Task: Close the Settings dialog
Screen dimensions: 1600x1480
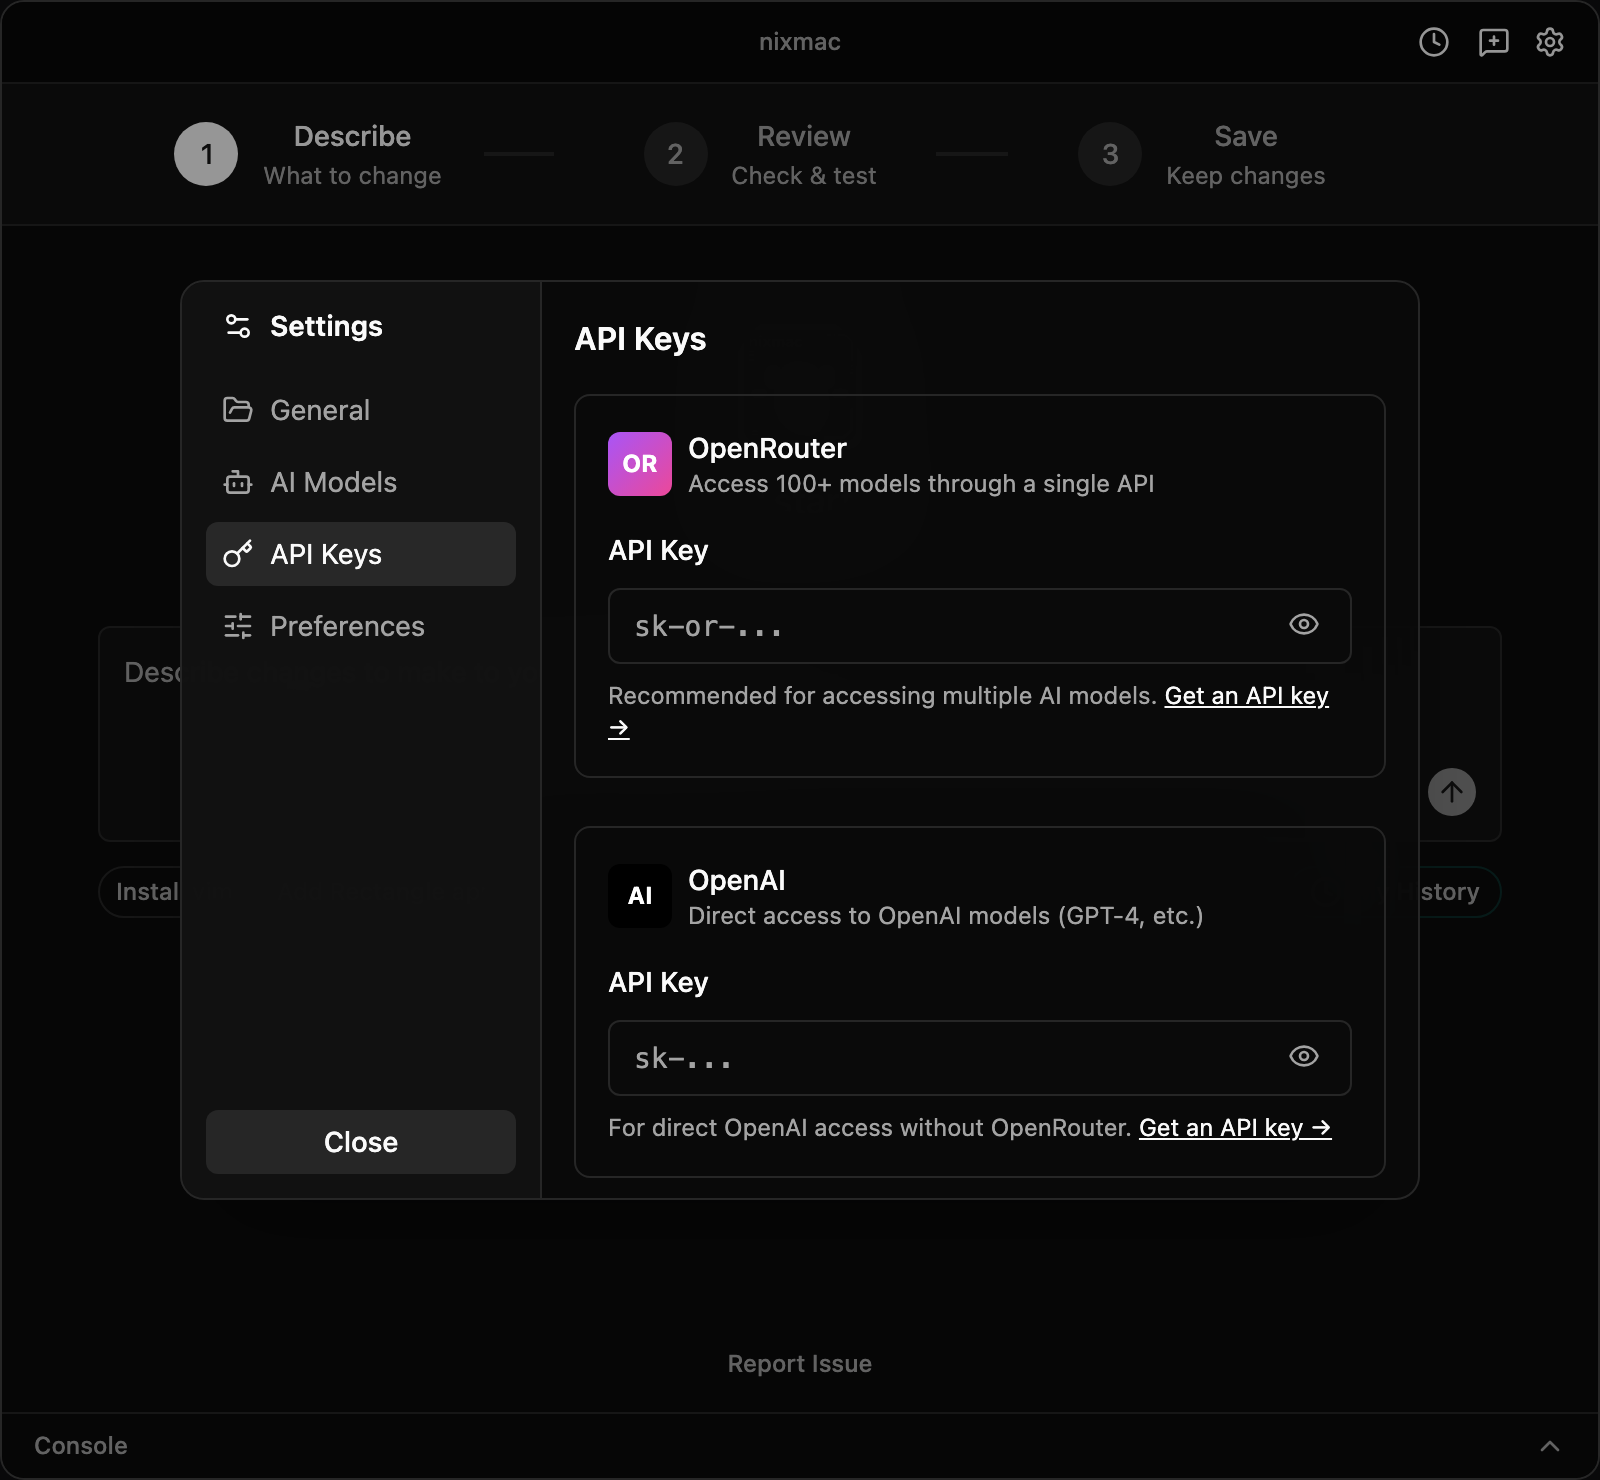Action: 361,1142
